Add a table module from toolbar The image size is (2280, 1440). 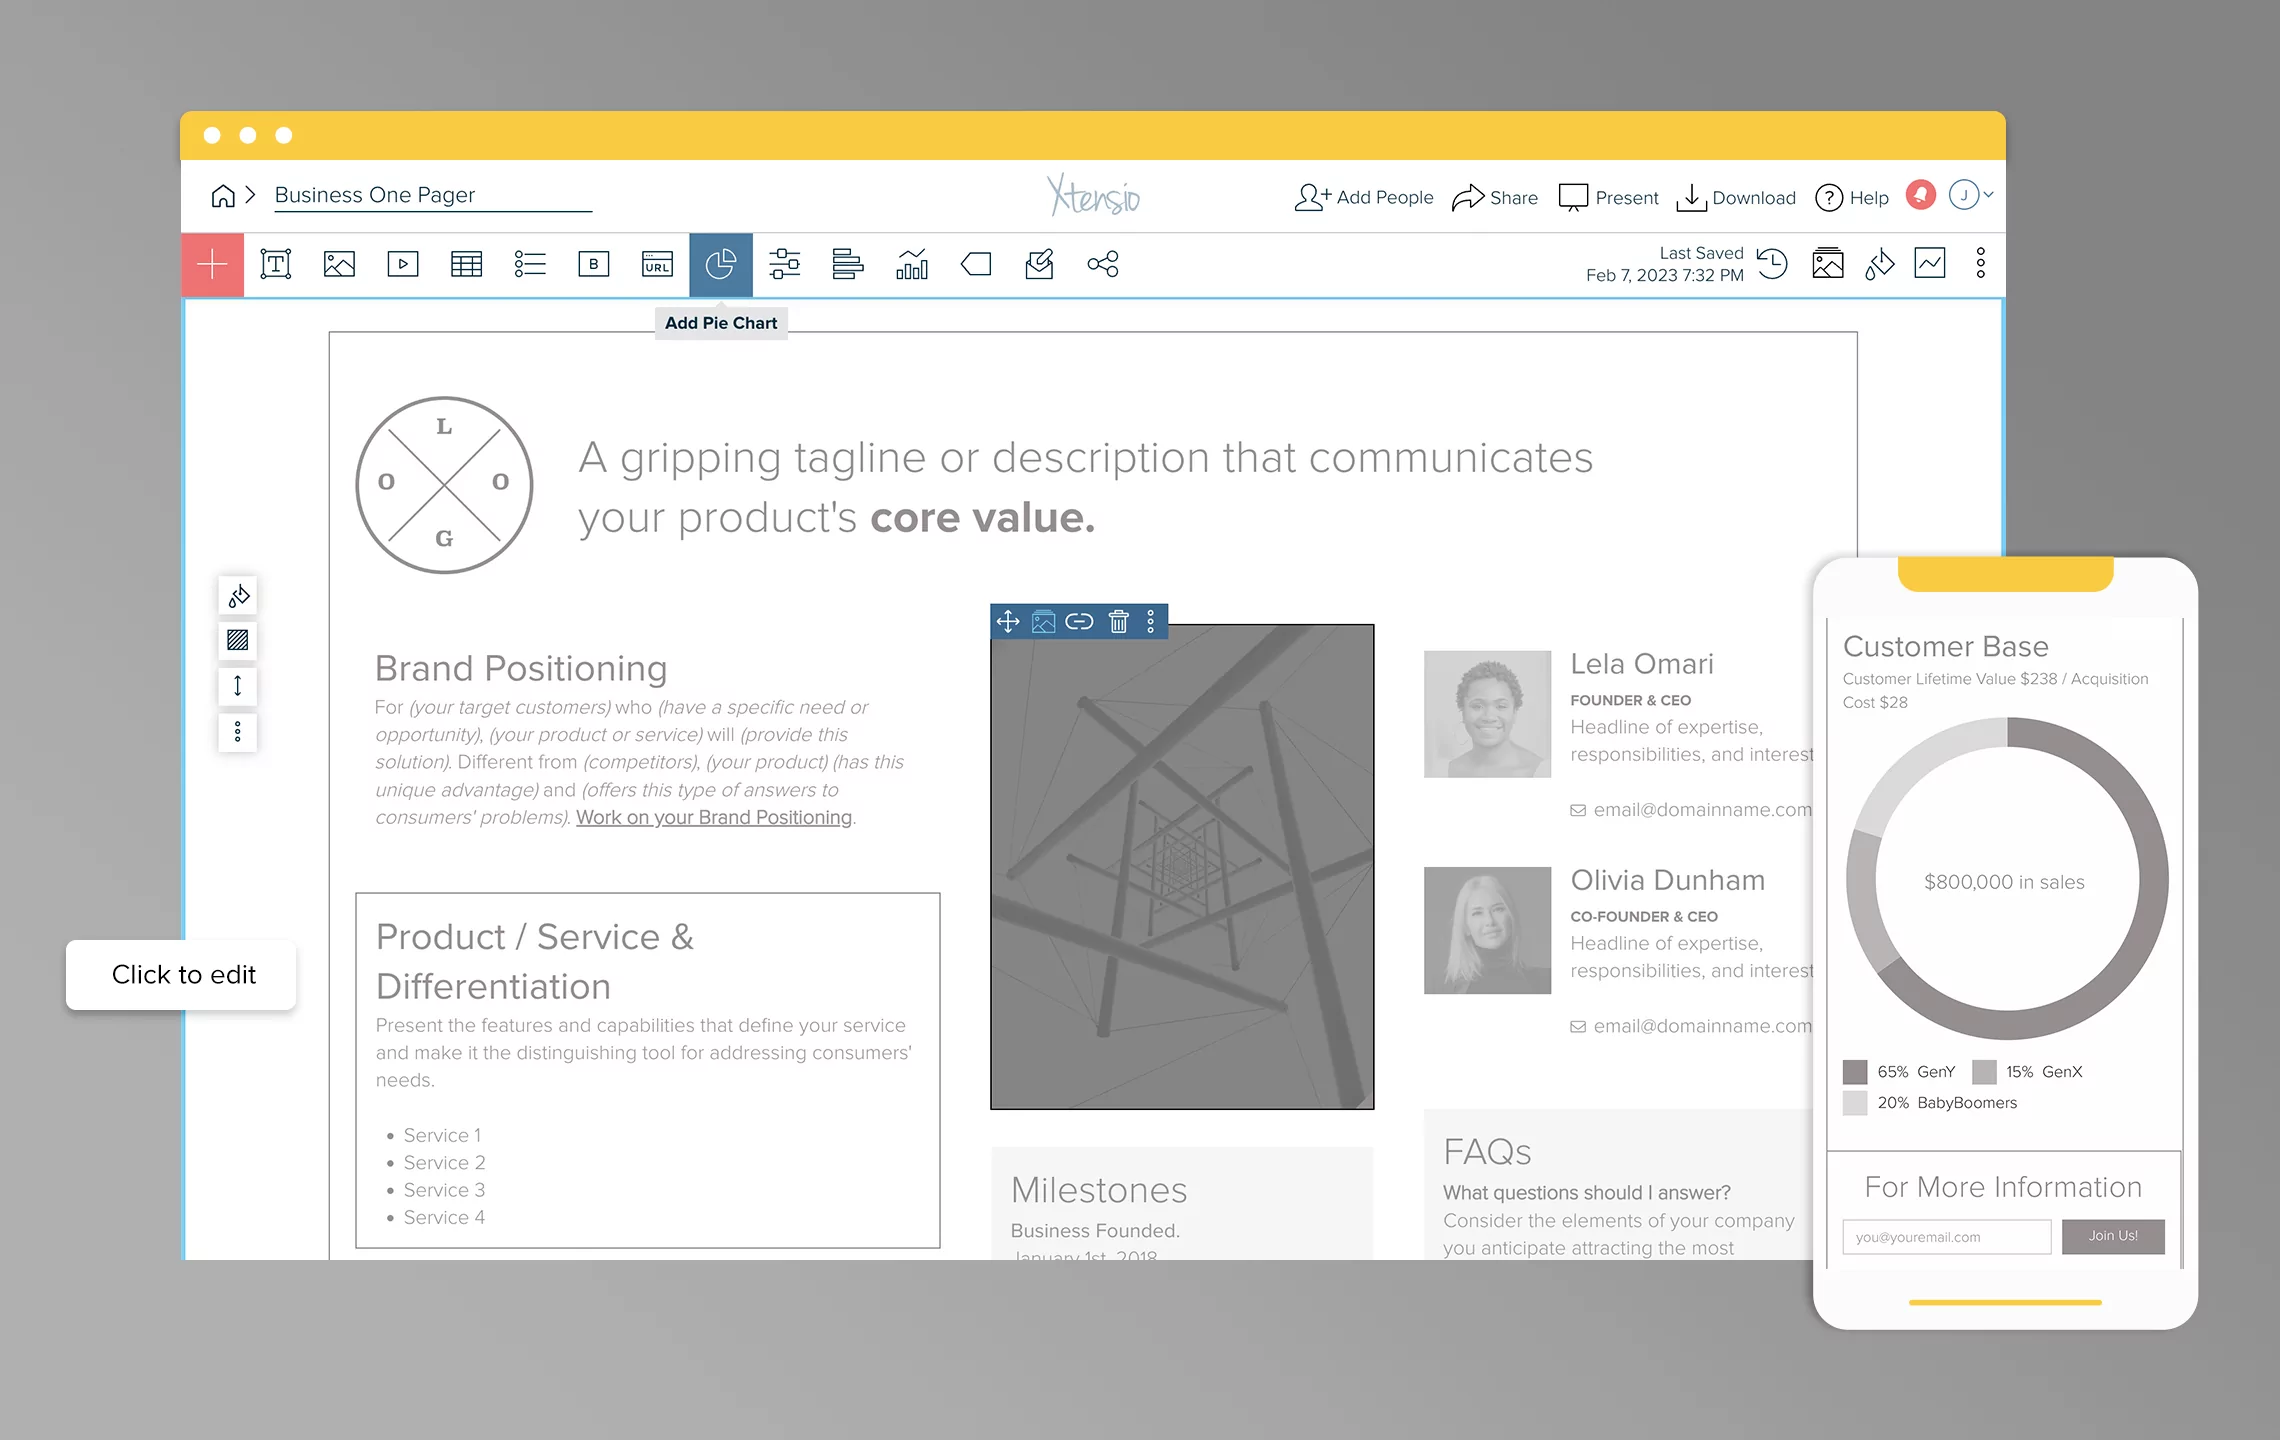(466, 265)
